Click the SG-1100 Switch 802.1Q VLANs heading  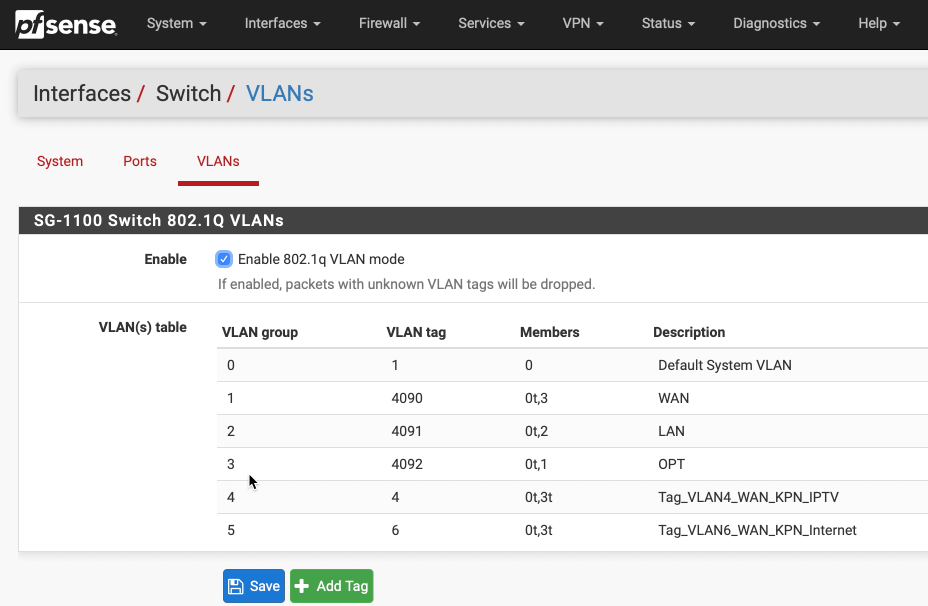(159, 221)
